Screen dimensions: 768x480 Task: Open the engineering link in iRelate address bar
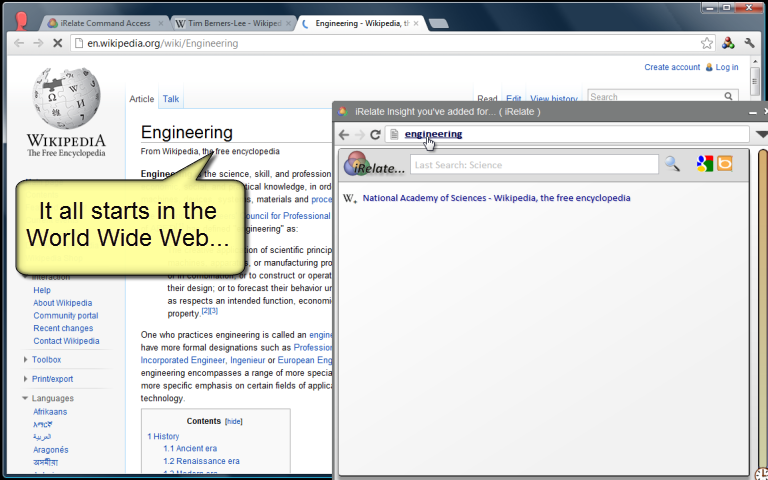pos(433,134)
